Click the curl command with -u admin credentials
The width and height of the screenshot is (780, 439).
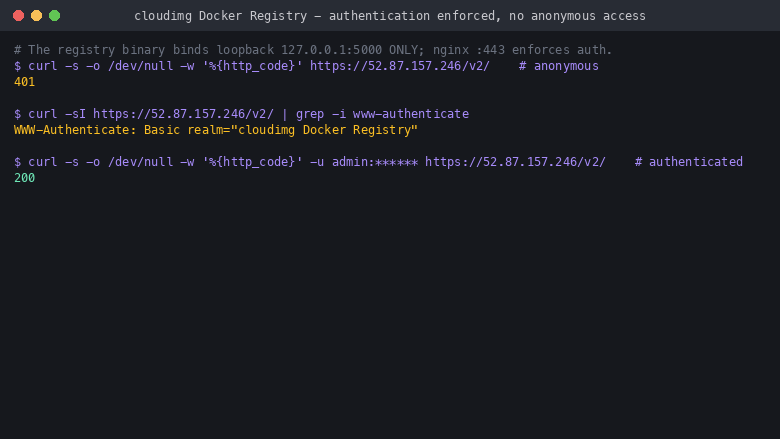tap(378, 162)
